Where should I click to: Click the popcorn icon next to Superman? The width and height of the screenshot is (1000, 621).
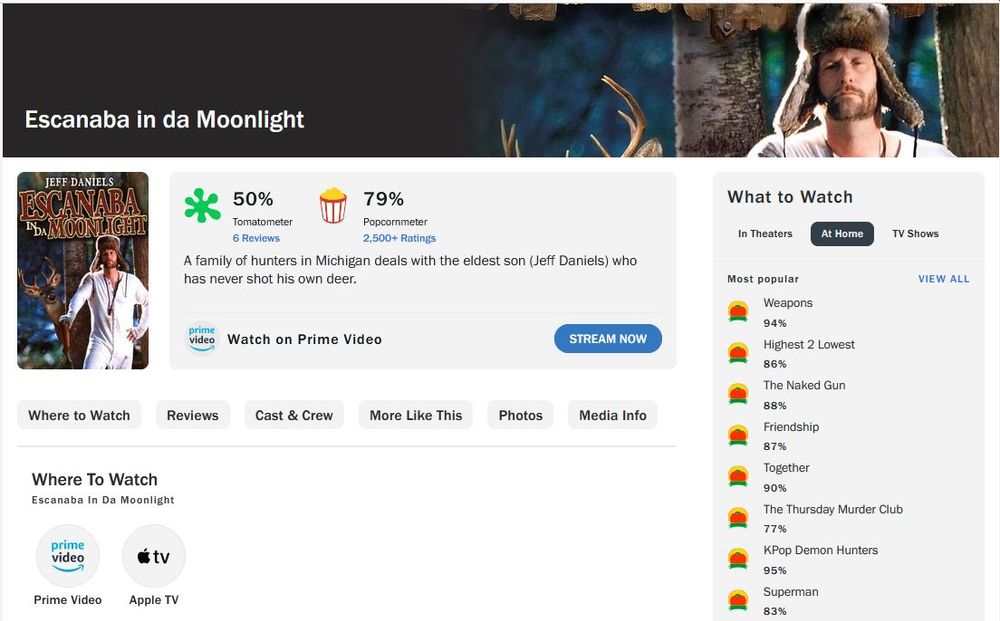738,599
